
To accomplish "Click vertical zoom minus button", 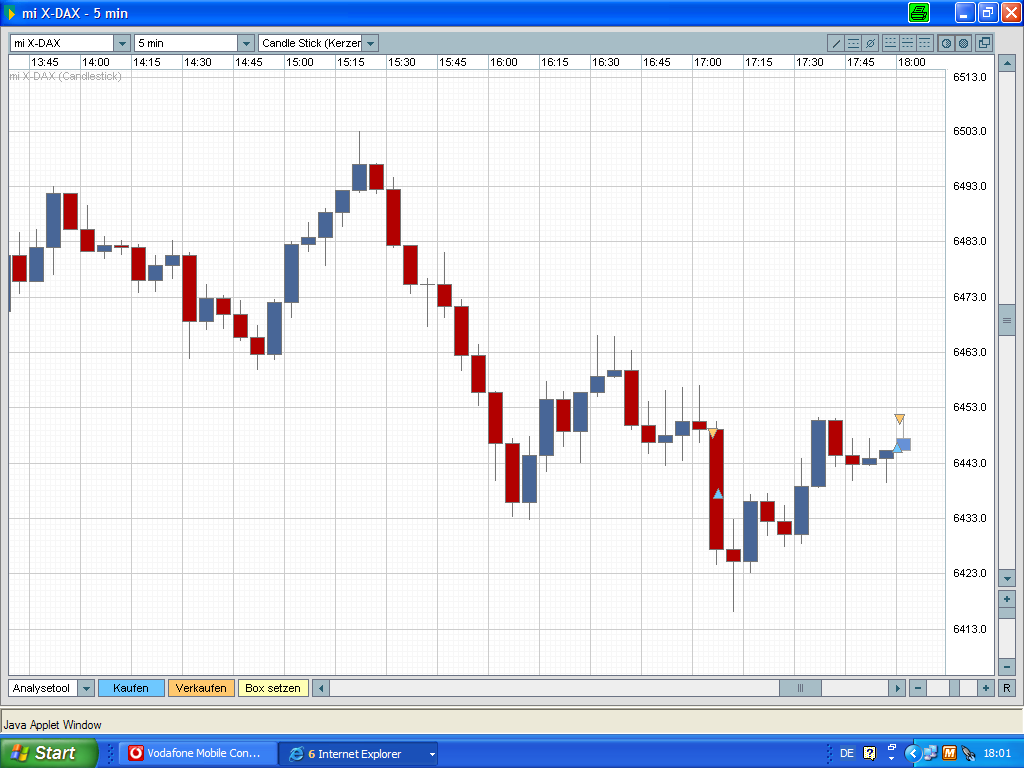I will coord(1006,667).
